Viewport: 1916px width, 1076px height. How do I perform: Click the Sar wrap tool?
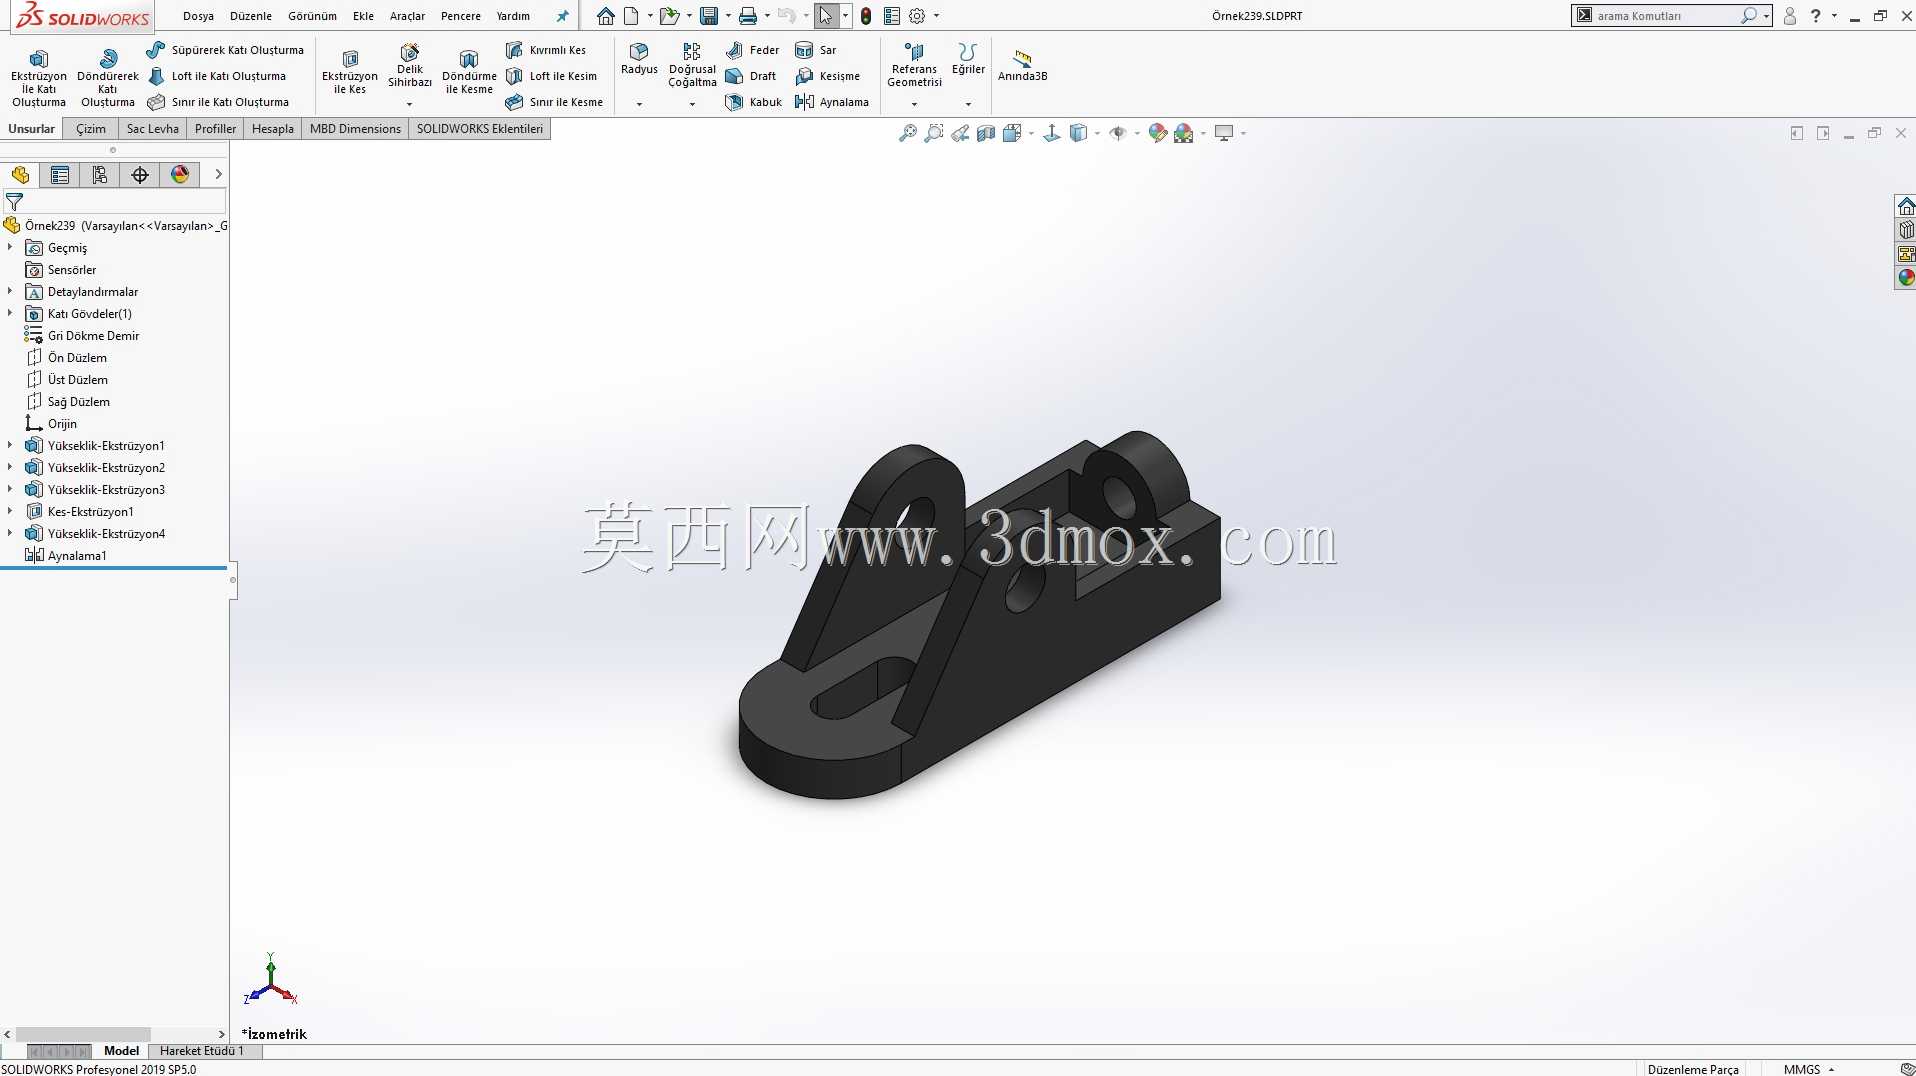pyautogui.click(x=816, y=50)
